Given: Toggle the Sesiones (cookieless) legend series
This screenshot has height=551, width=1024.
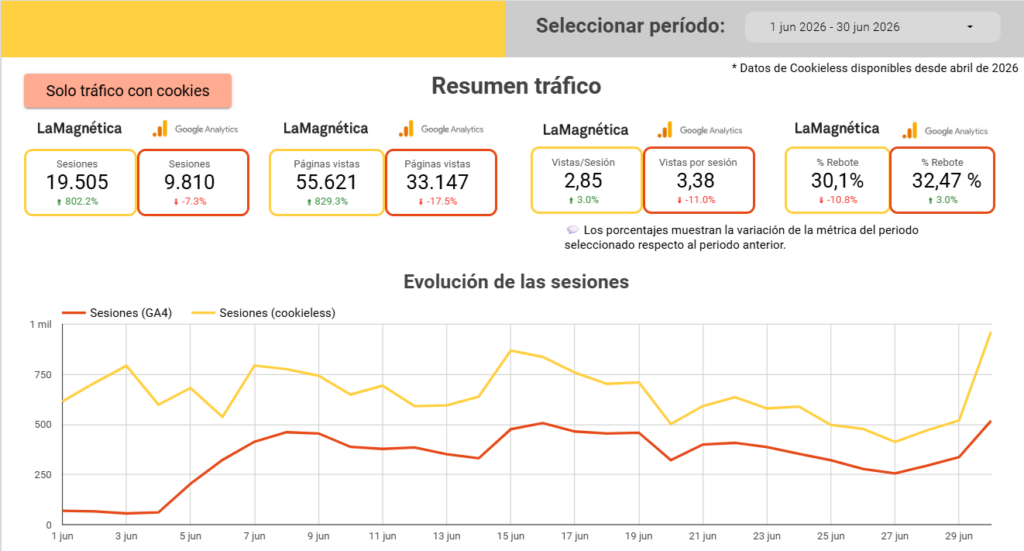Looking at the screenshot, I should tap(264, 313).
